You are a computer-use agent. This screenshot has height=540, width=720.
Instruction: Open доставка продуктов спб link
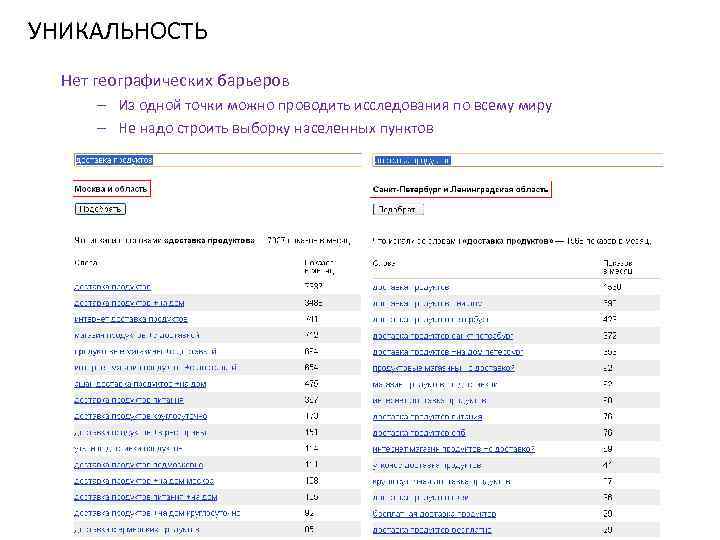pyautogui.click(x=420, y=432)
